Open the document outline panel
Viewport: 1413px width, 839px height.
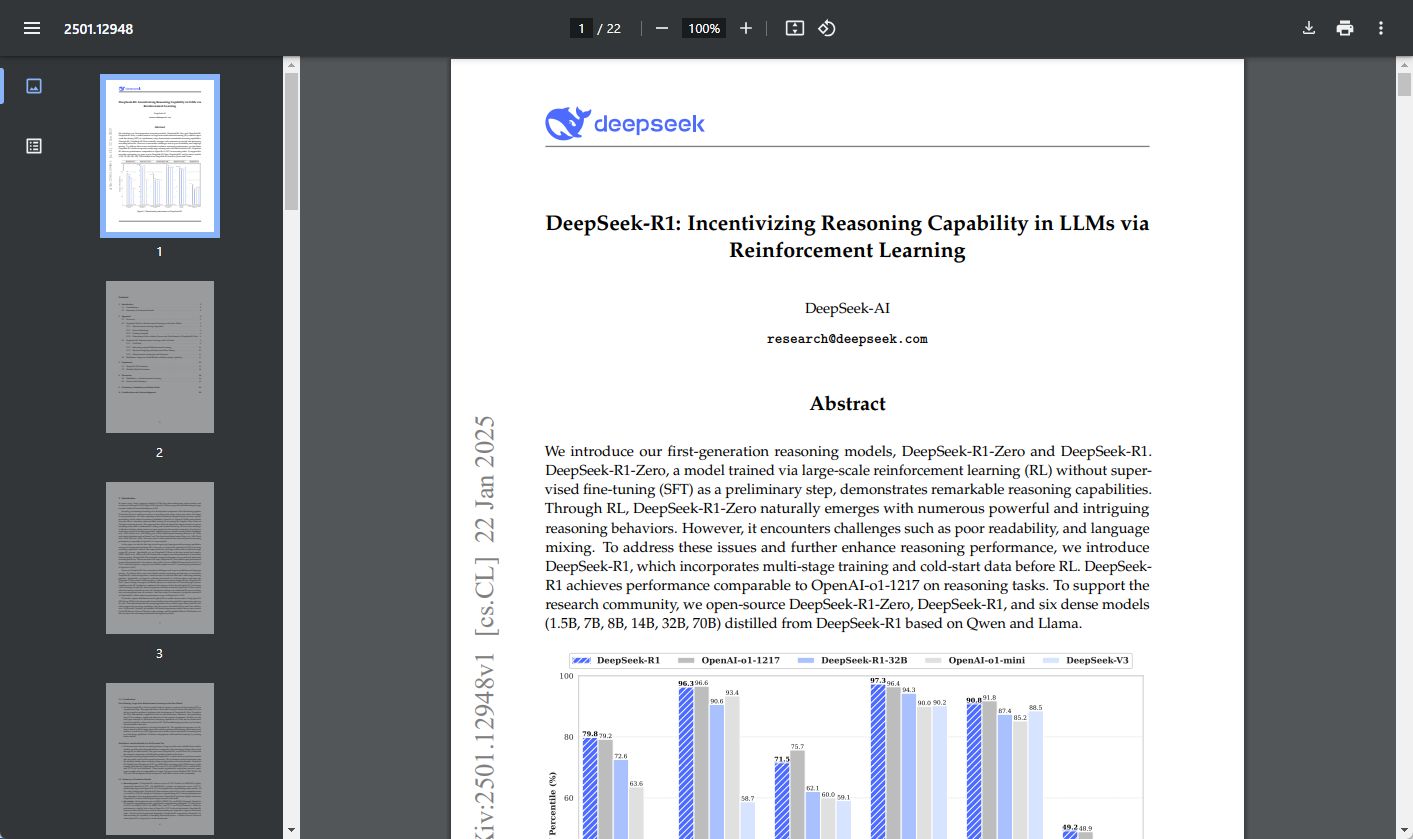(33, 145)
